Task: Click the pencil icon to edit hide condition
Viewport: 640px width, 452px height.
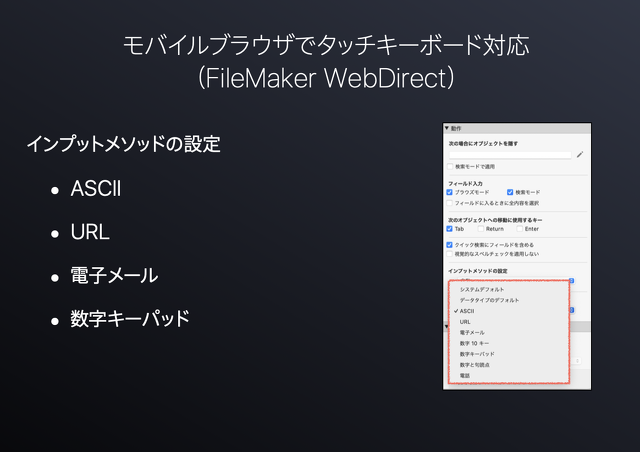Action: click(x=579, y=155)
